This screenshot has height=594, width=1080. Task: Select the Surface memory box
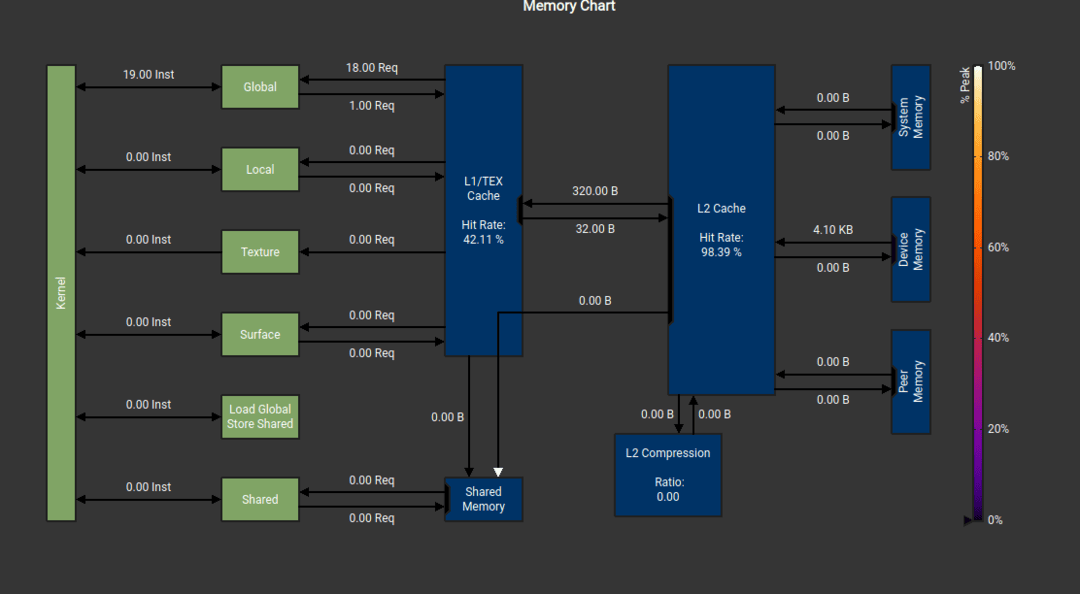point(260,334)
